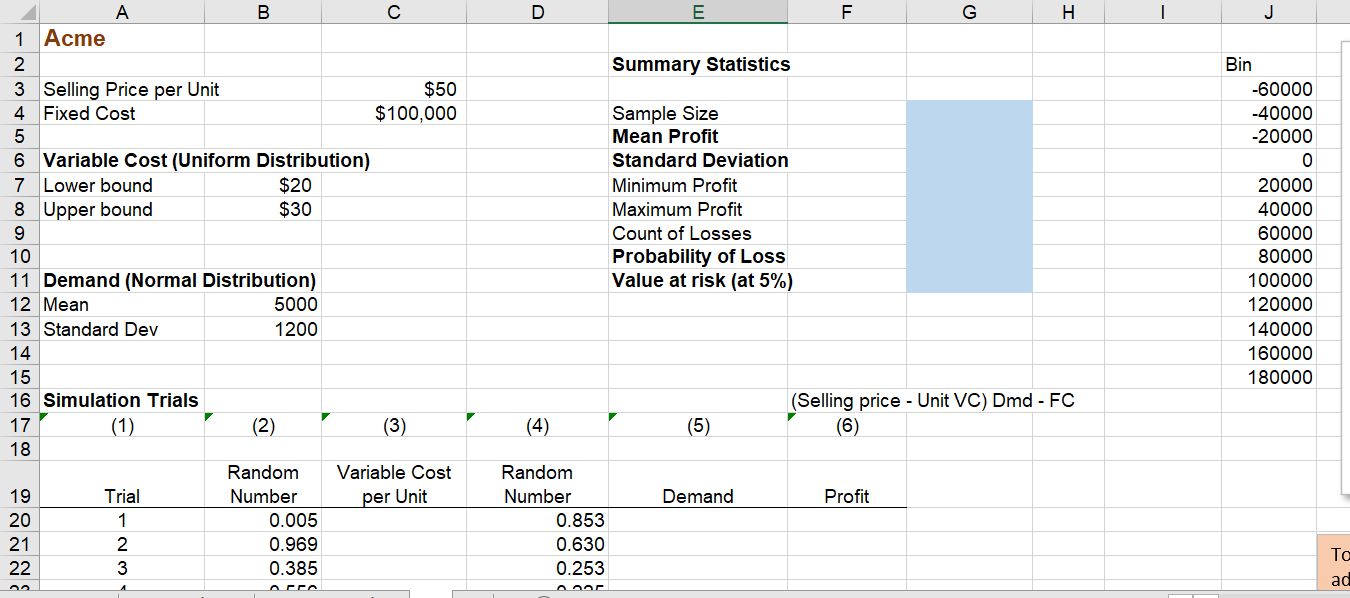Select blue cell next to Value at risk
Viewport: 1350px width, 598px height.
(969, 280)
